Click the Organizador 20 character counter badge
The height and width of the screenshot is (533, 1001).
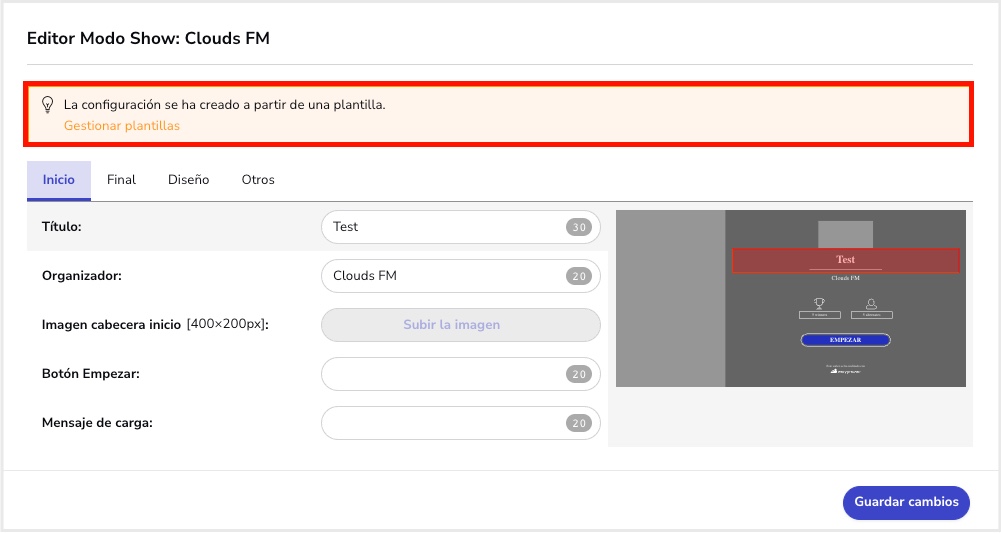point(579,276)
